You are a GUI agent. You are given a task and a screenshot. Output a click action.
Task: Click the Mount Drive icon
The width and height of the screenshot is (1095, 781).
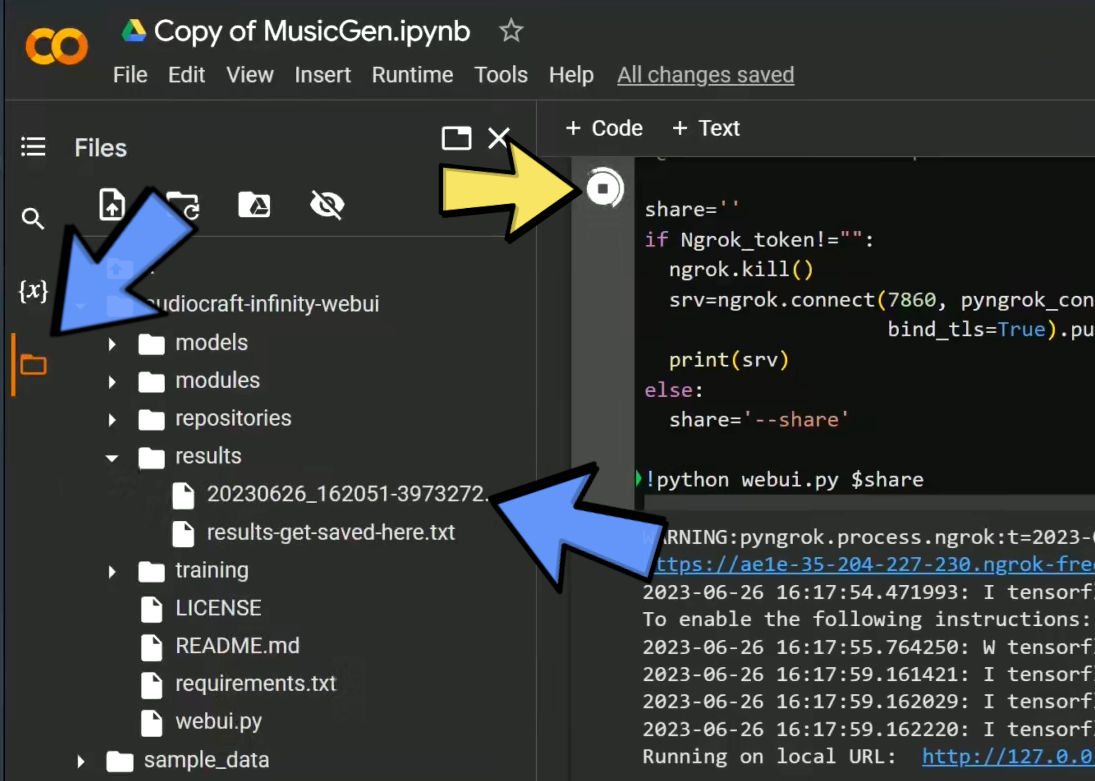[254, 205]
